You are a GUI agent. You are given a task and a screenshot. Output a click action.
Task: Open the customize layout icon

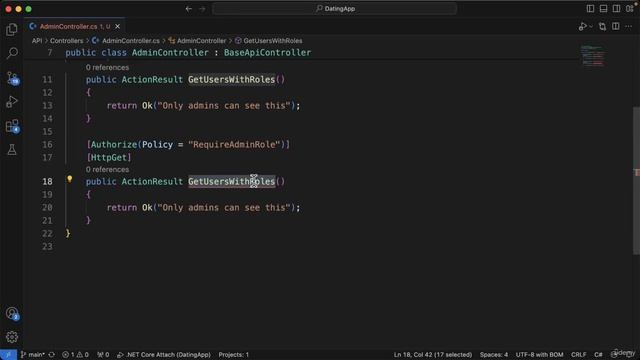(629, 9)
